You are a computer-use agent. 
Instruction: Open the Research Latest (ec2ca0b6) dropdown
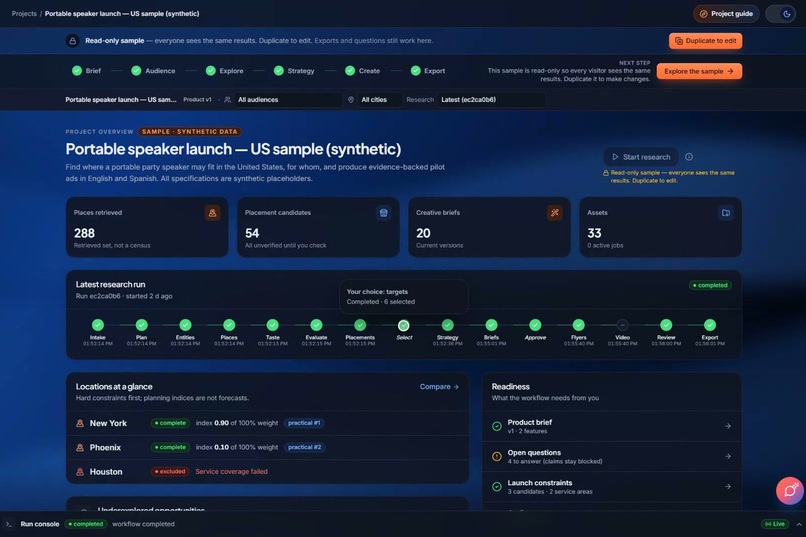[491, 100]
